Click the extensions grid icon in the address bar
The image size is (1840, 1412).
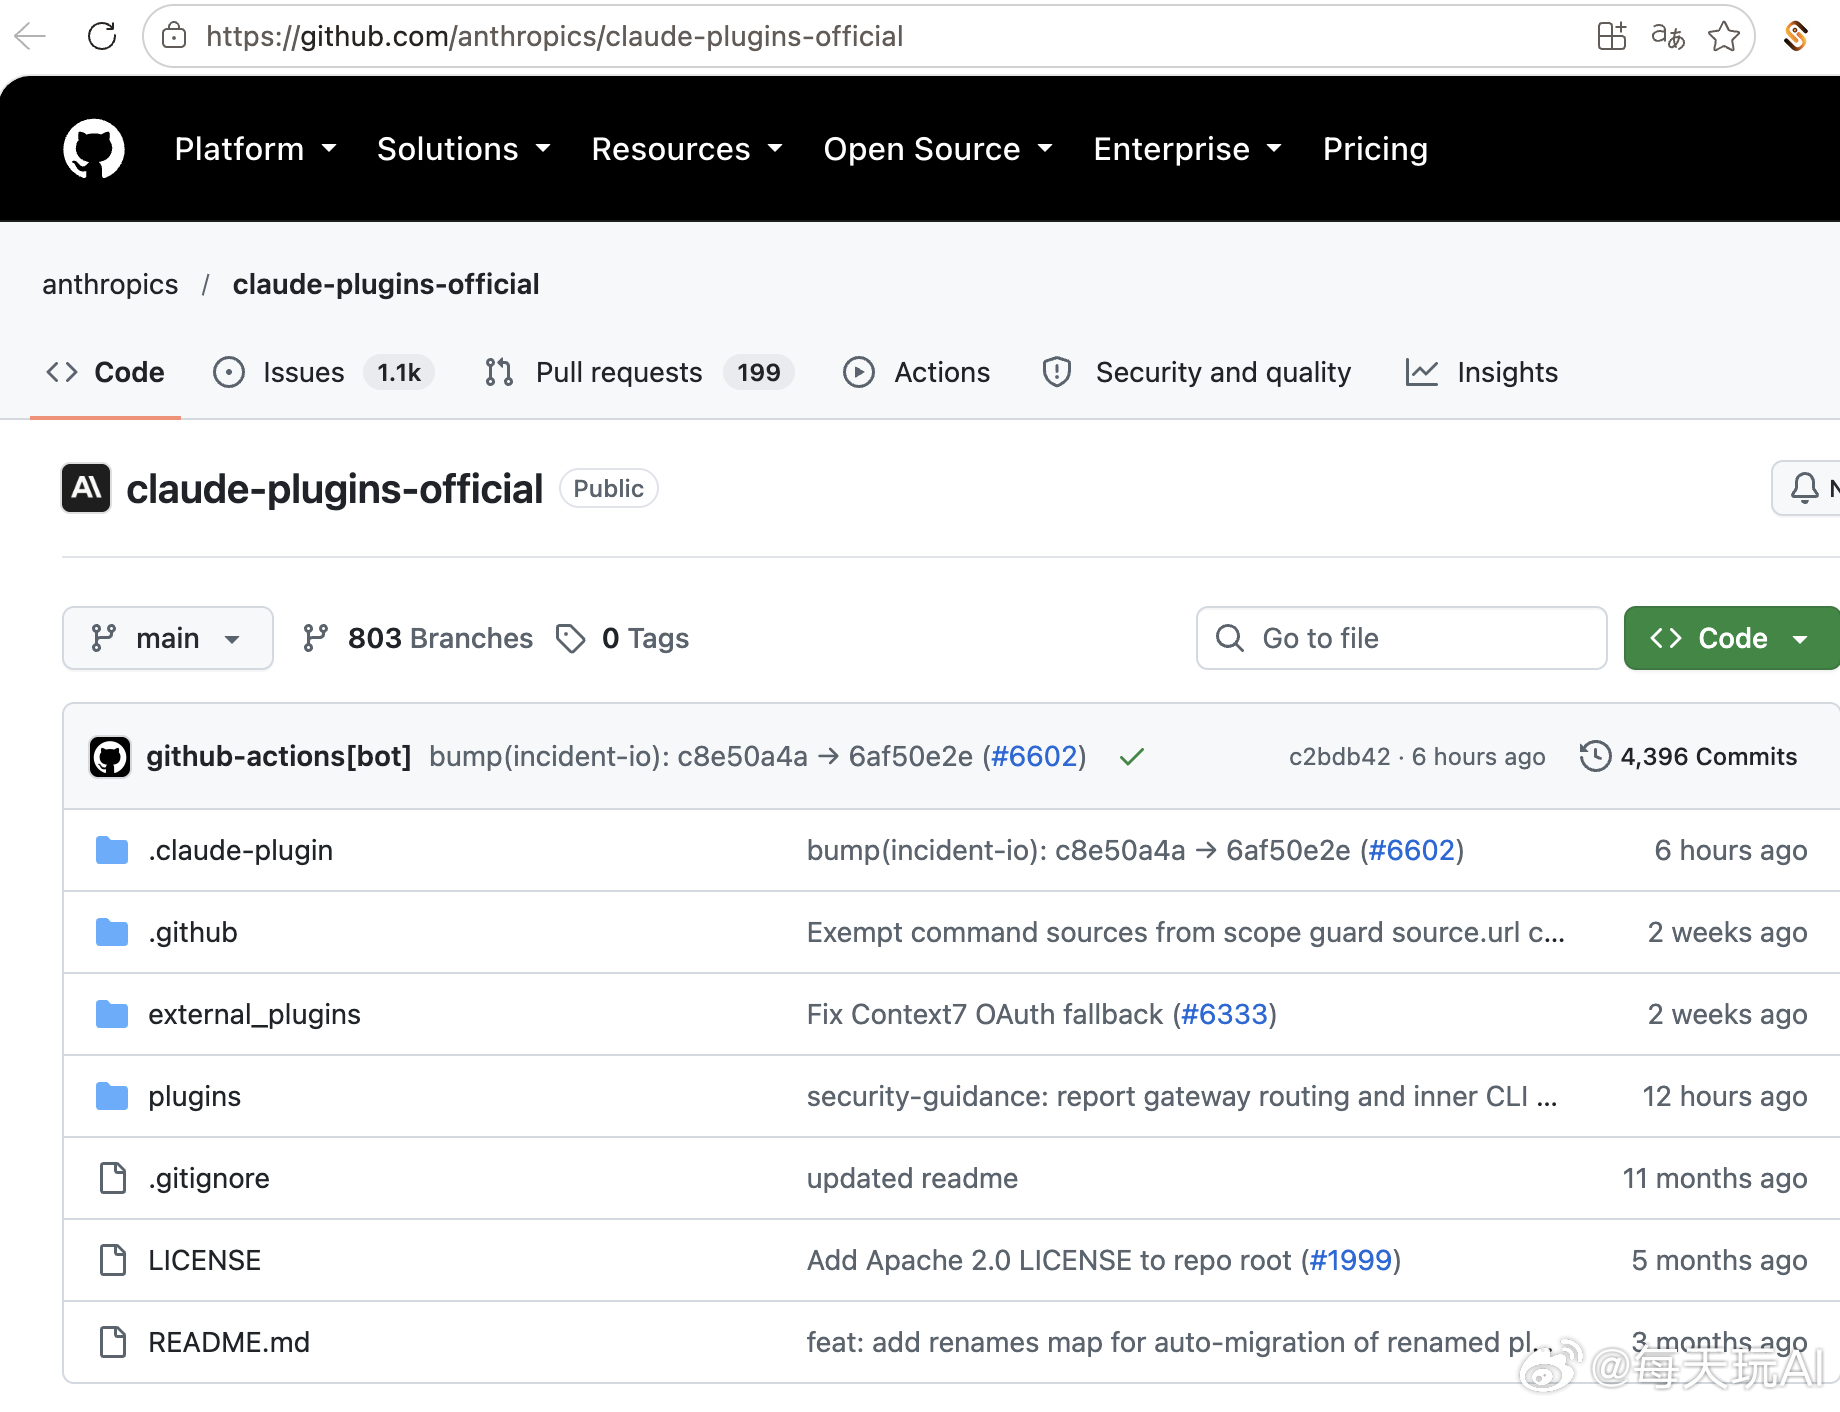click(x=1611, y=36)
